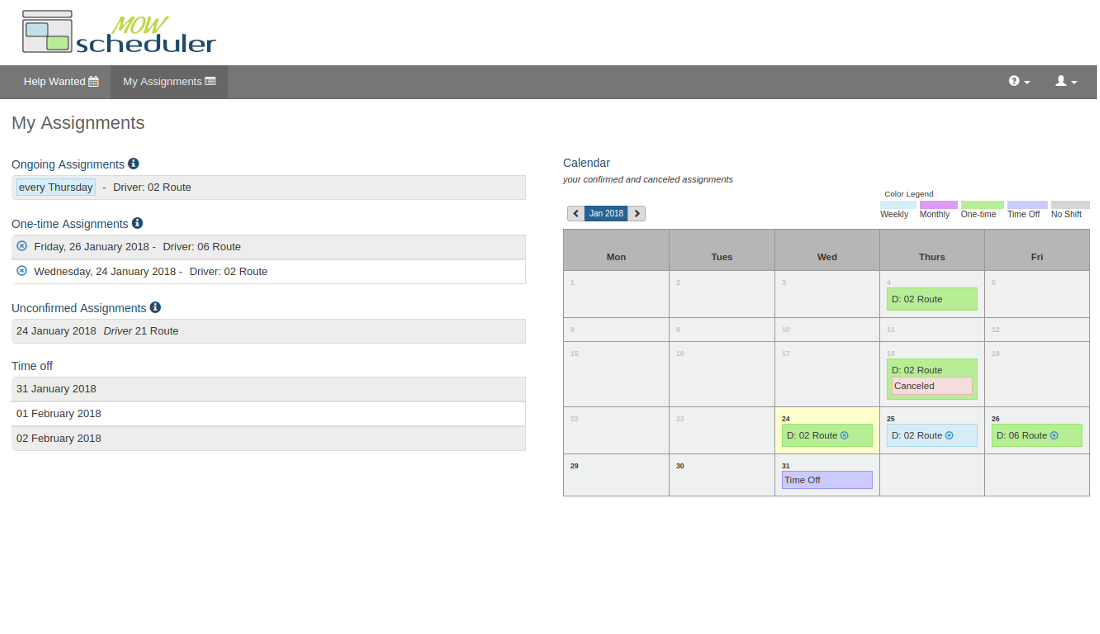
Task: Click the every Thursday ongoing assignment
Action: click(55, 187)
